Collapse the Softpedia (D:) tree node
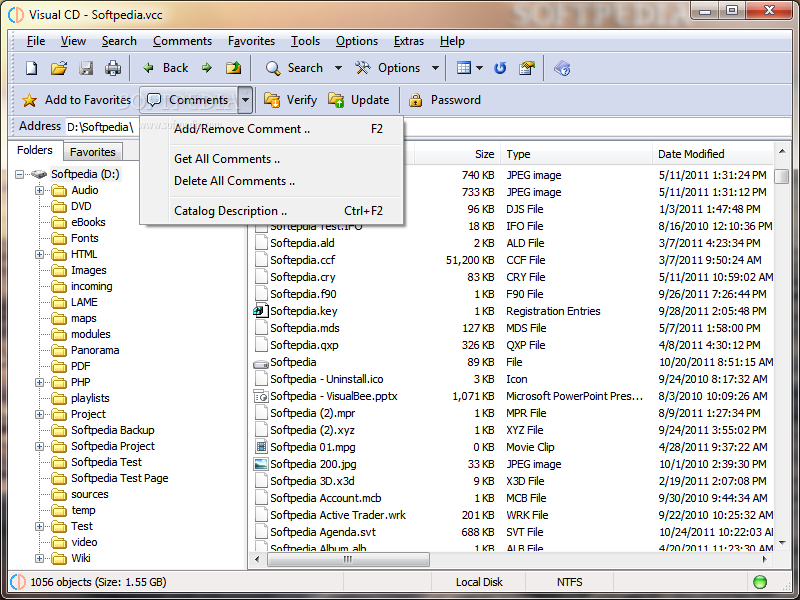This screenshot has width=800, height=600. click(x=19, y=174)
